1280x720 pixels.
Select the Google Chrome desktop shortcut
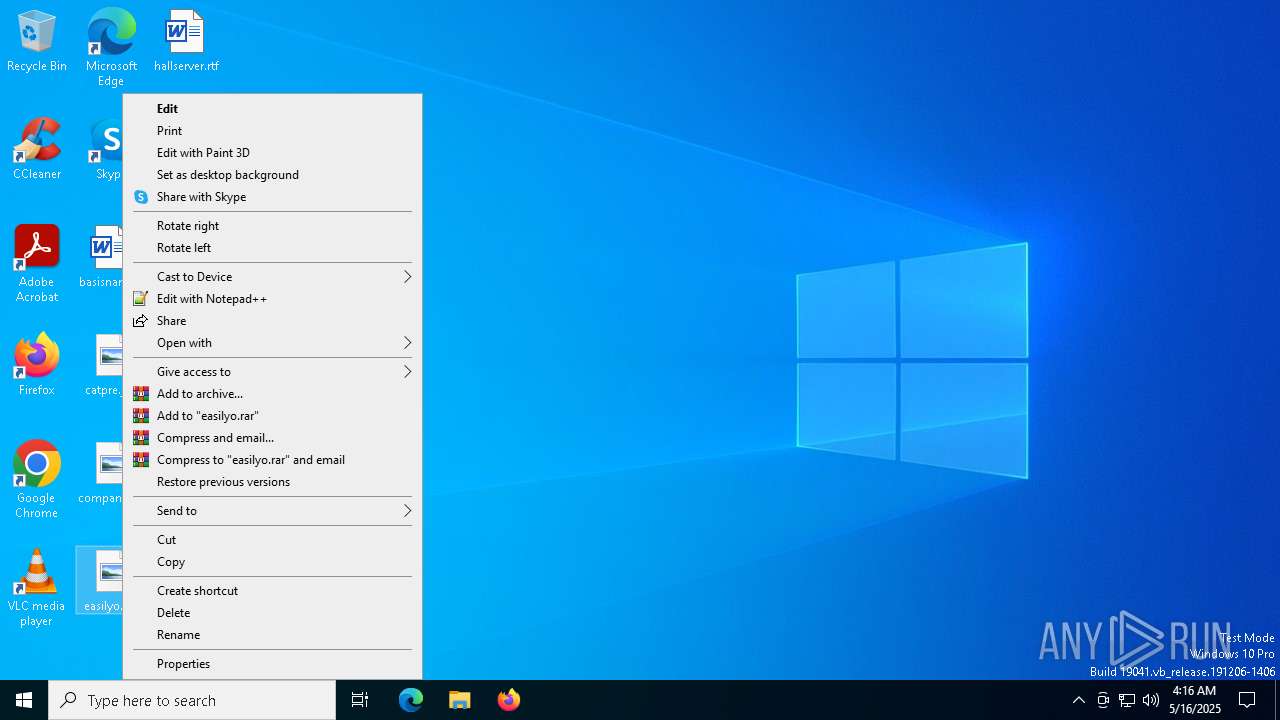[37, 480]
